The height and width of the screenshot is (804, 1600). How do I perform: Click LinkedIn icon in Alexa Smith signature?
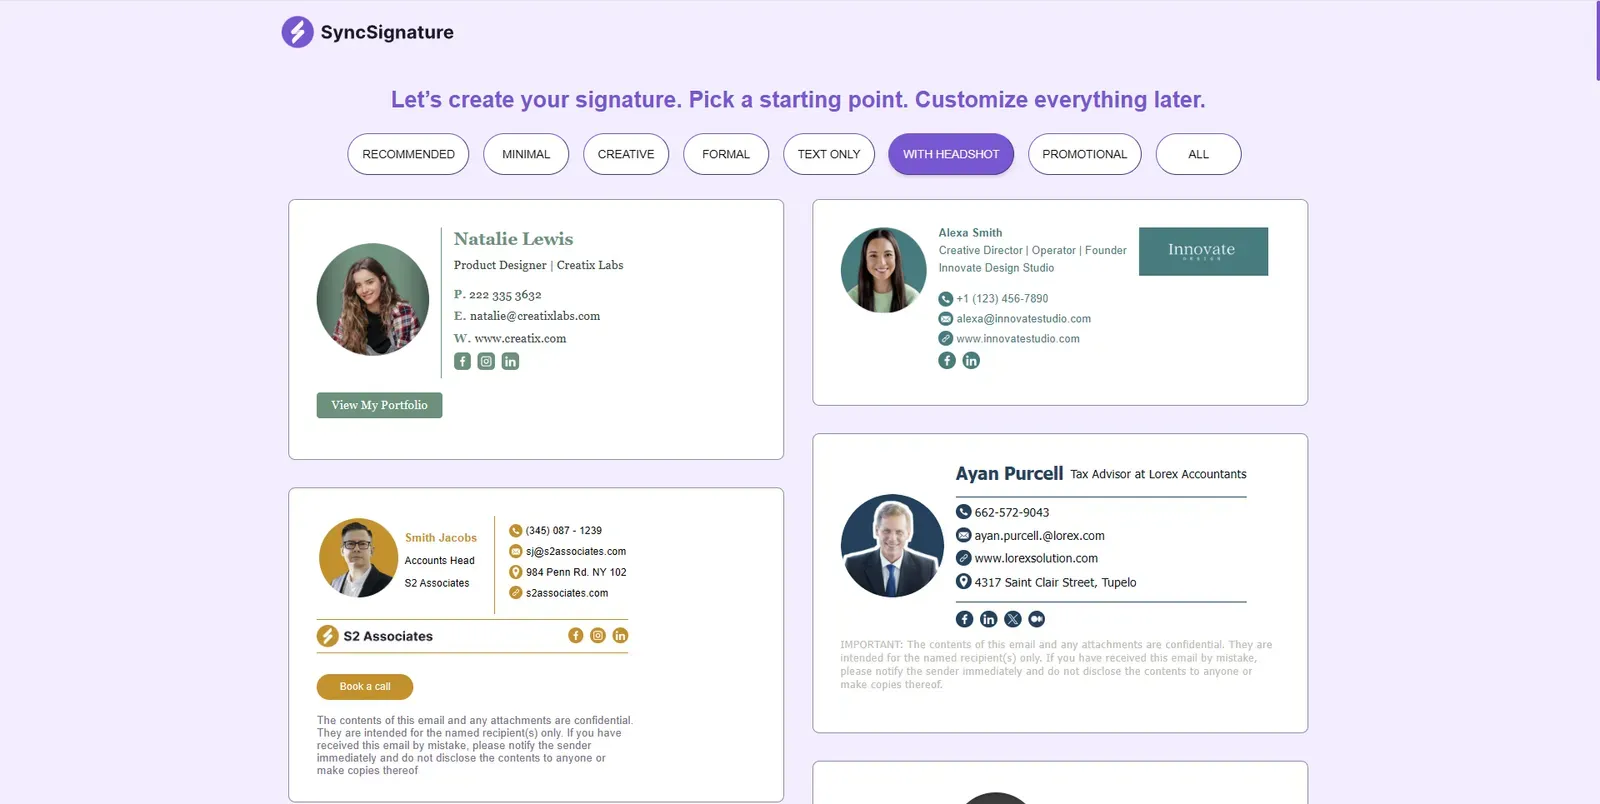pyautogui.click(x=971, y=360)
